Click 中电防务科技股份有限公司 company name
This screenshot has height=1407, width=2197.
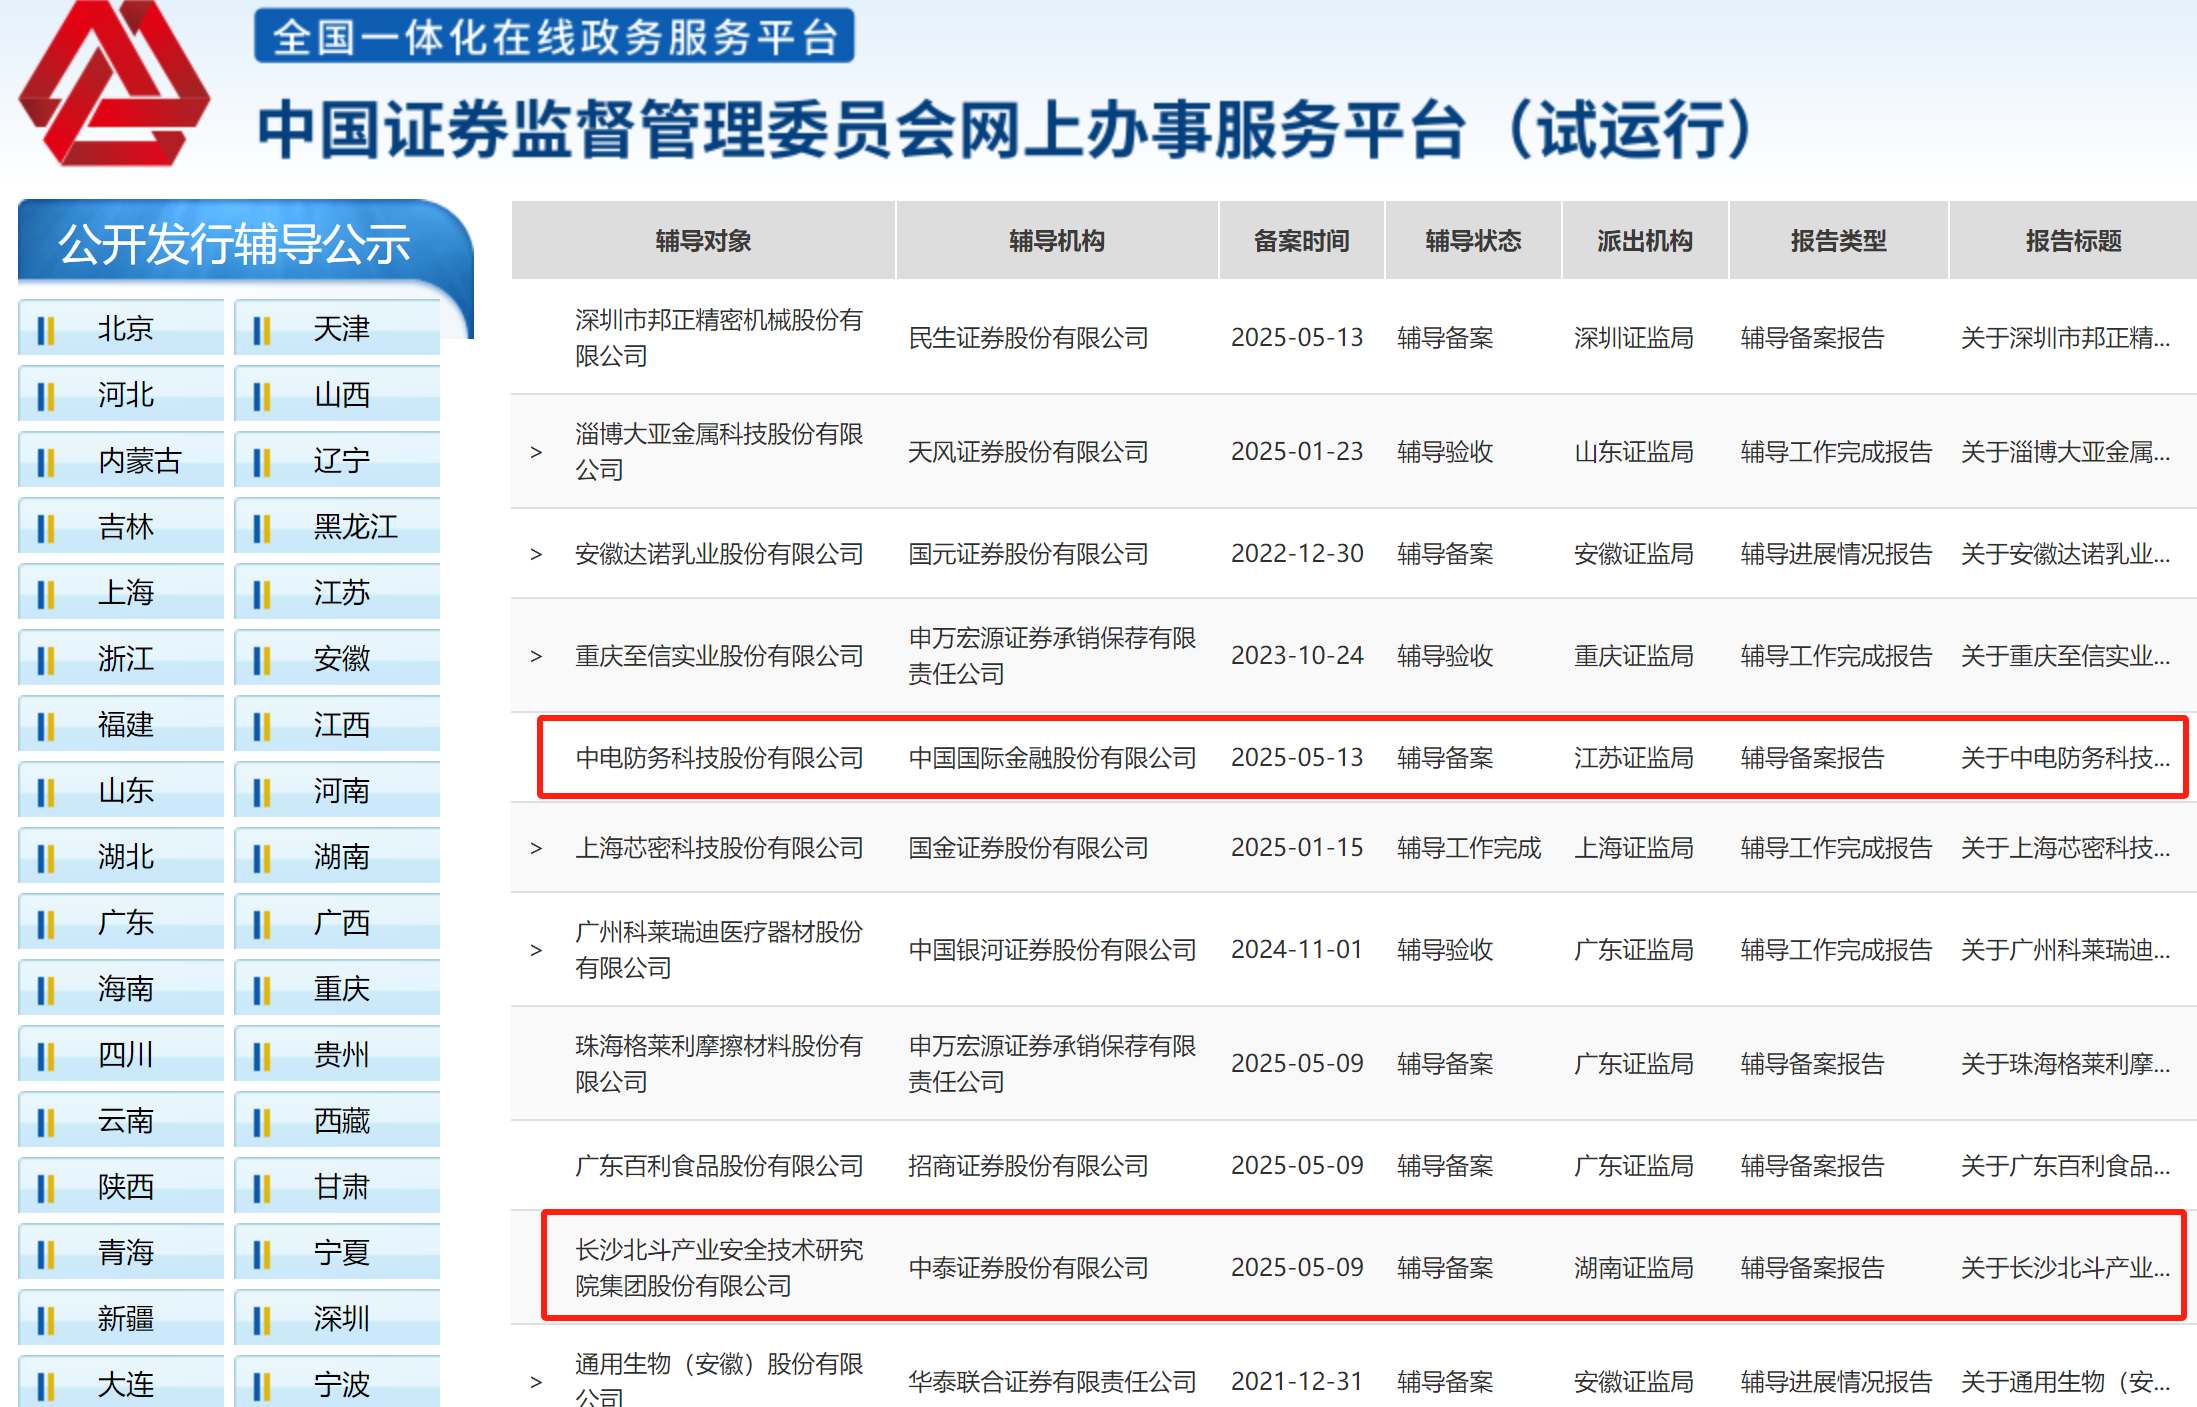[x=719, y=758]
